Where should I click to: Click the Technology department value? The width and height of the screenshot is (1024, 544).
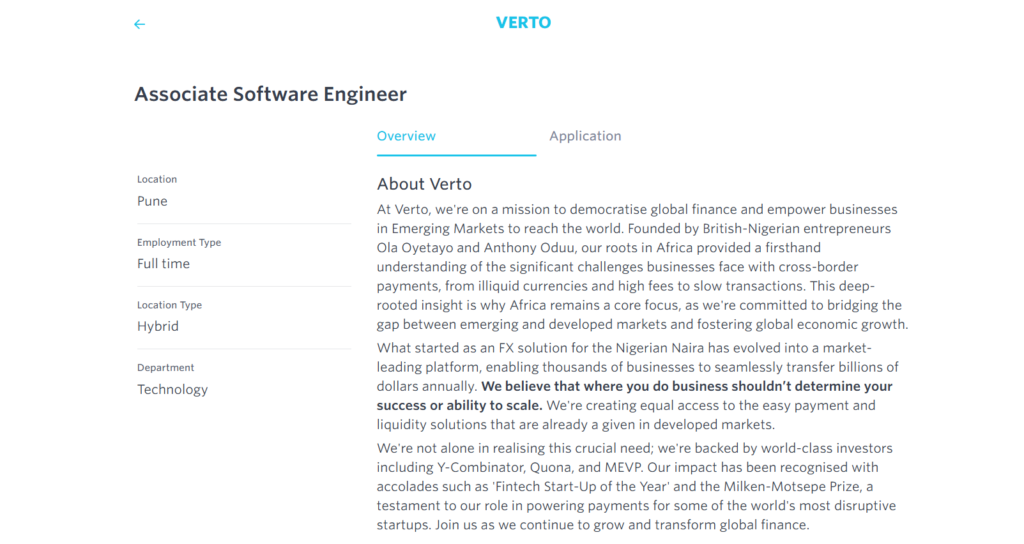172,390
